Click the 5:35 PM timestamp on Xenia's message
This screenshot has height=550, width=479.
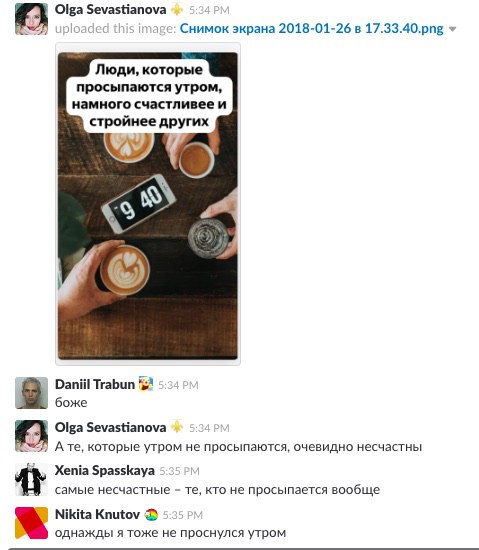(180, 471)
